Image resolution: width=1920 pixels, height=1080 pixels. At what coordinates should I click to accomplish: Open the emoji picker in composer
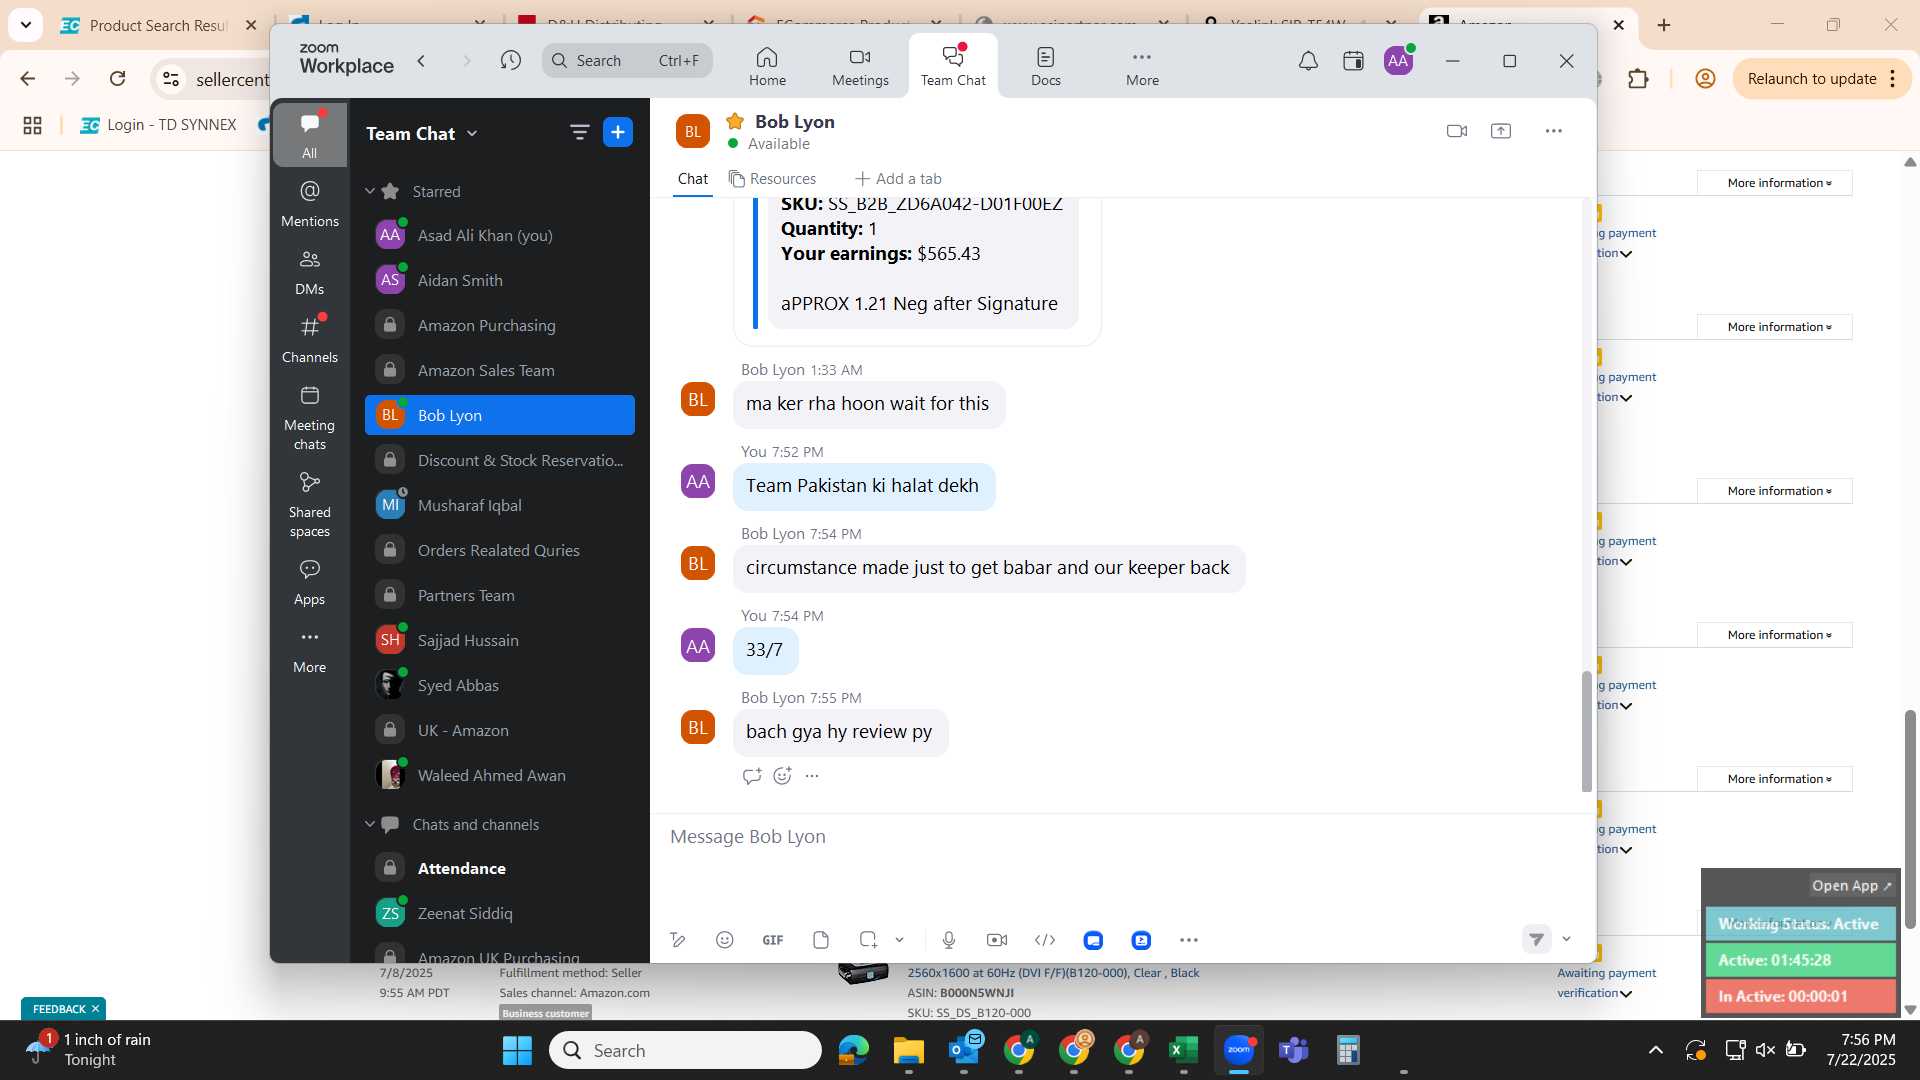point(725,940)
